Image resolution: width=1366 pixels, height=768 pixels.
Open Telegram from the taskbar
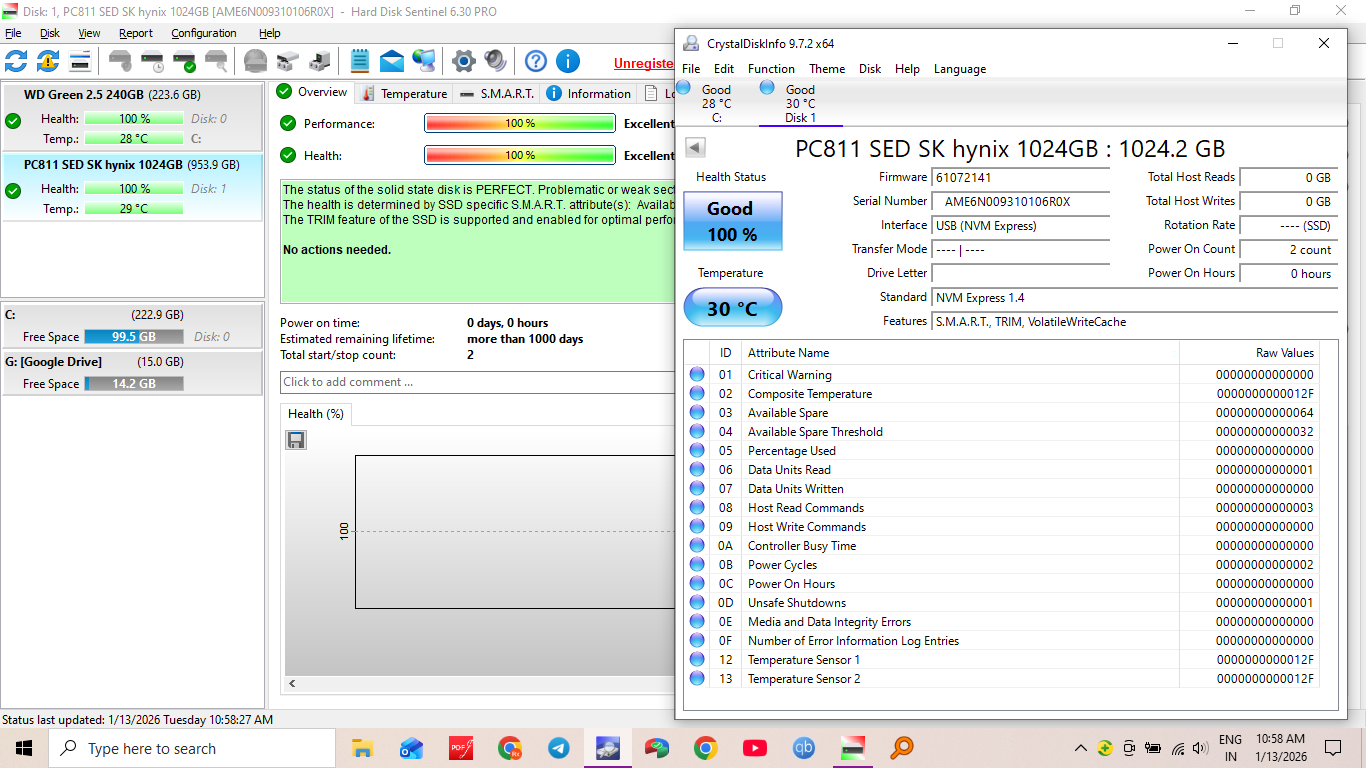click(x=559, y=748)
